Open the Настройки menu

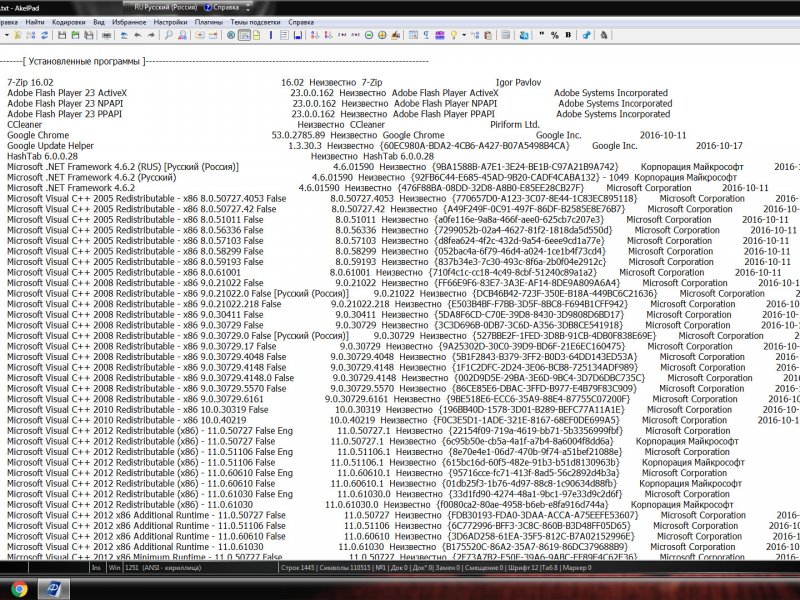170,22
